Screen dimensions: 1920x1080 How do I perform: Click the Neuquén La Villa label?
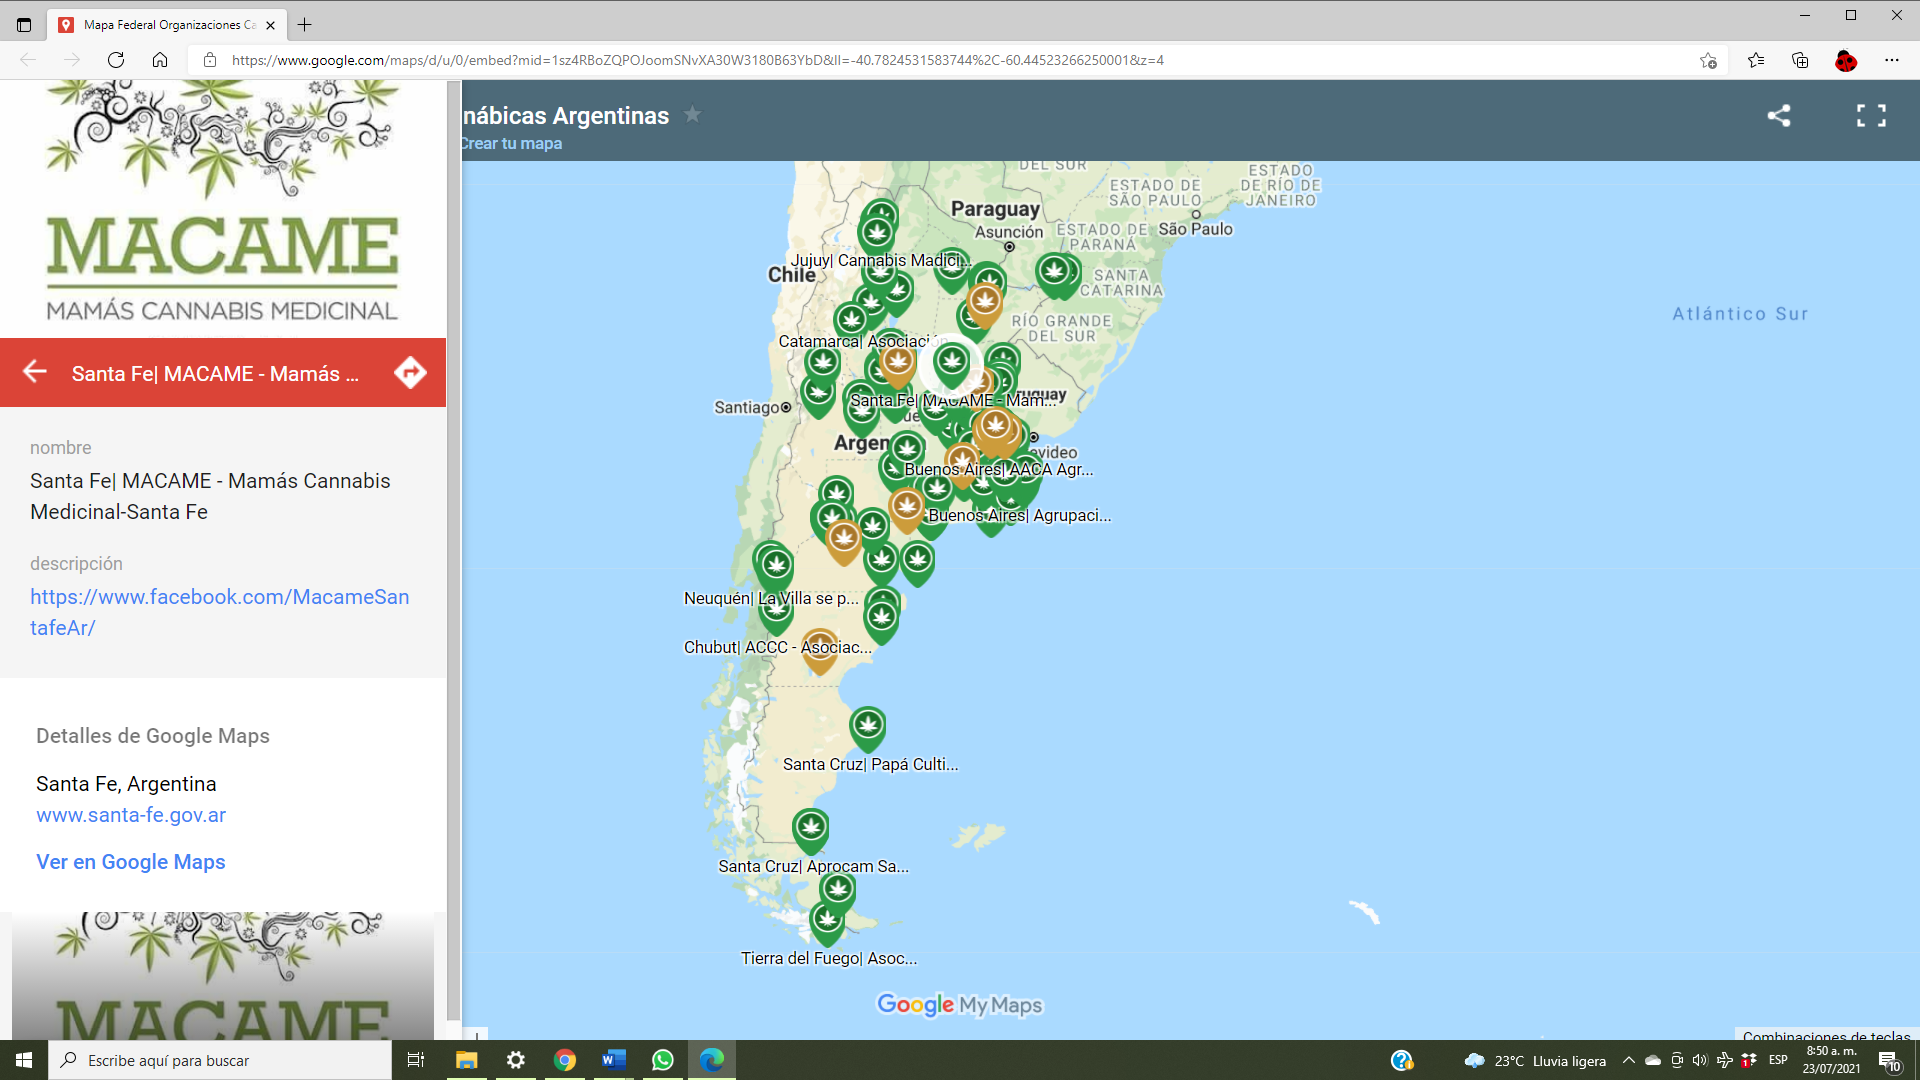[771, 598]
